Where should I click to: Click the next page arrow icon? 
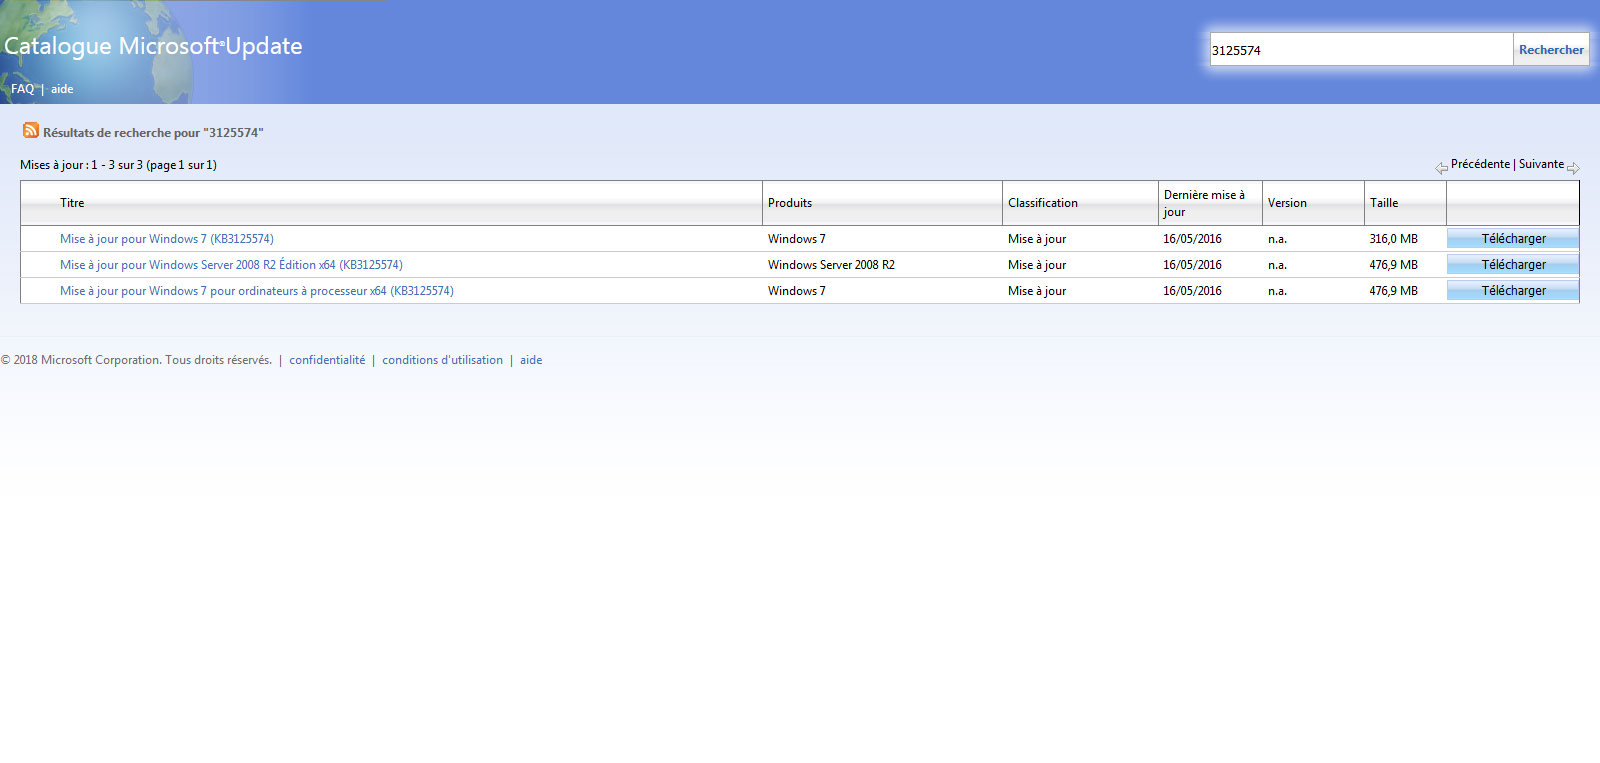pos(1573,168)
